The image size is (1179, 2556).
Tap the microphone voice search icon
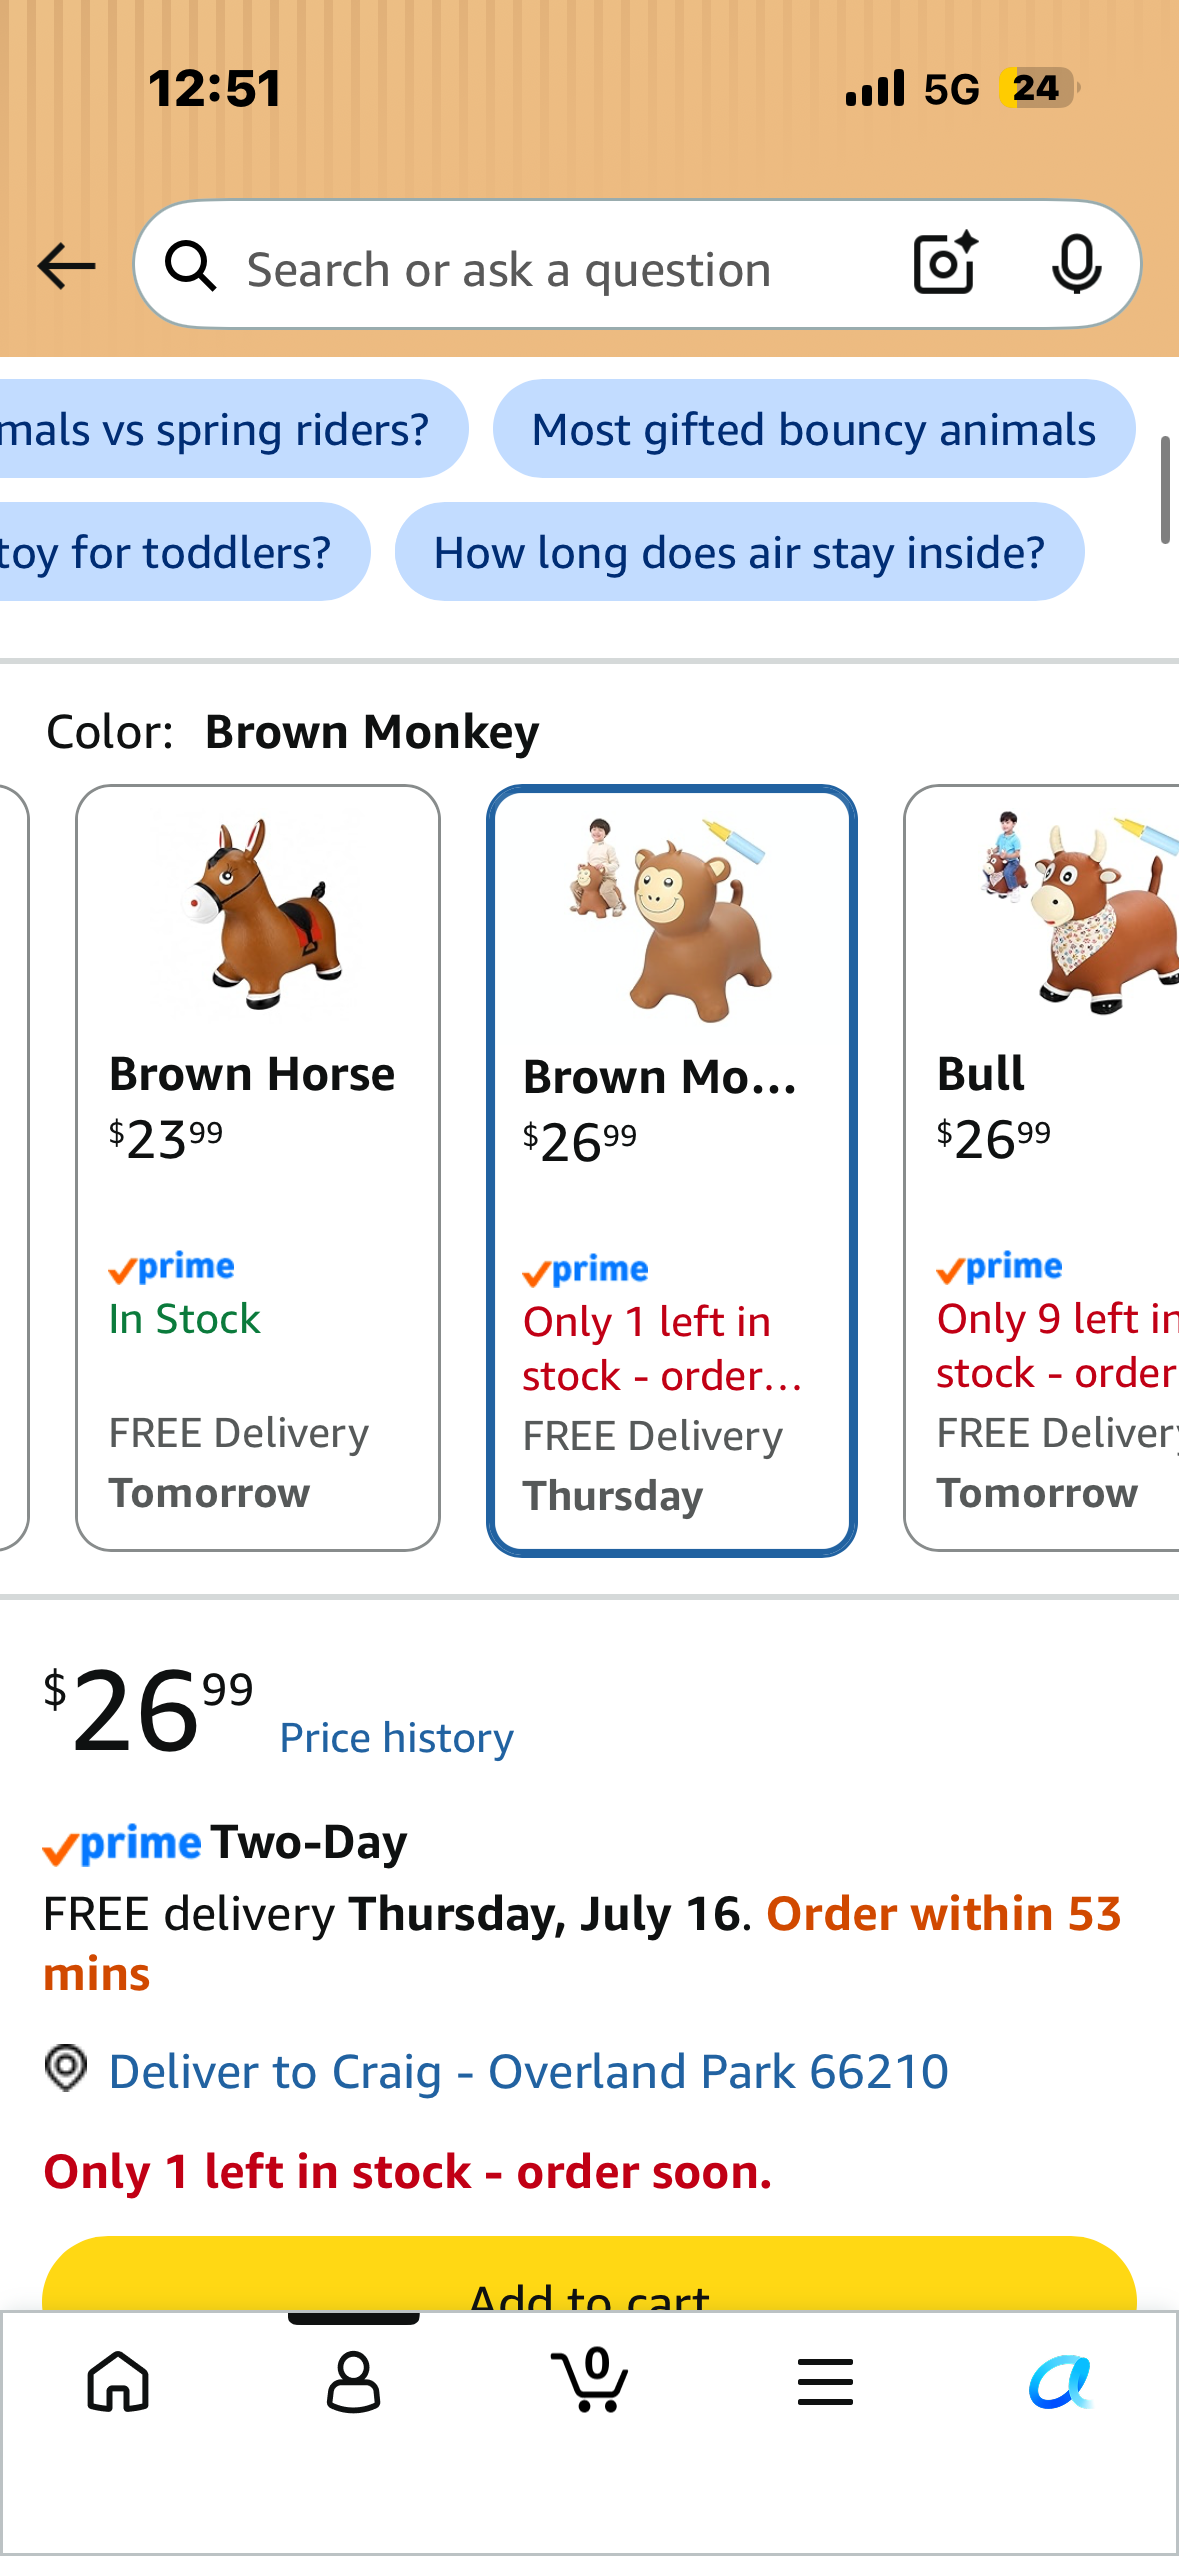tap(1076, 265)
